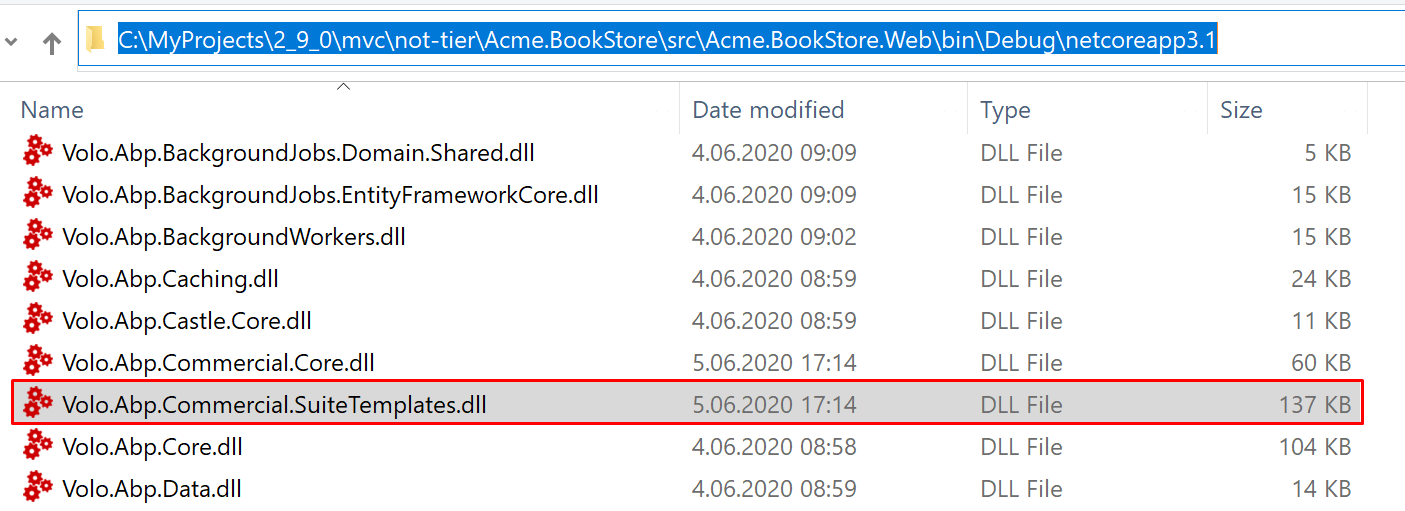Image resolution: width=1405 pixels, height=511 pixels.
Task: Click the Volo.Abp.Data.dll gear icon
Action: (38, 488)
